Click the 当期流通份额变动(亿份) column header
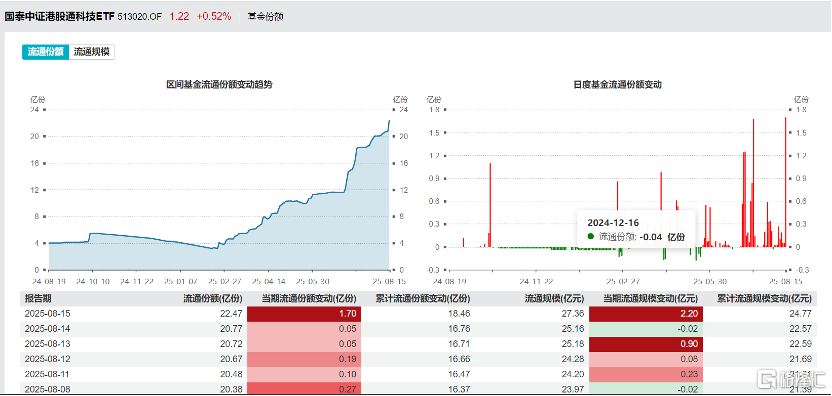The image size is (832, 396). tap(309, 299)
